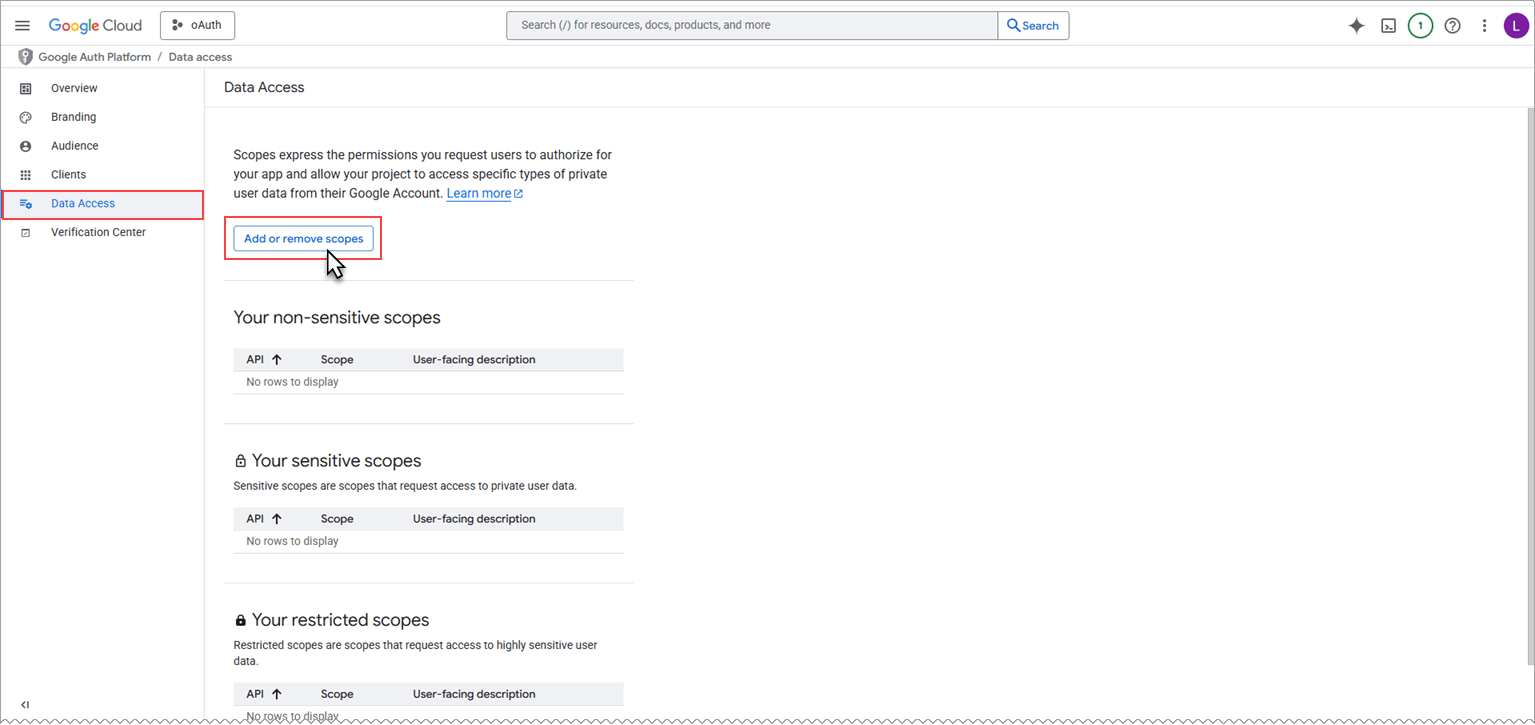Click the Google Cloud logo

pyautogui.click(x=95, y=25)
